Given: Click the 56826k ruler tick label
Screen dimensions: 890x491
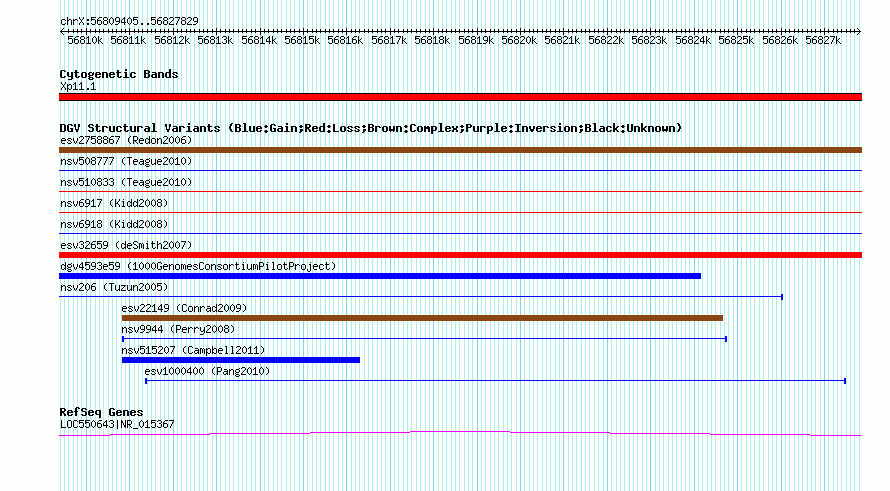Looking at the screenshot, I should coord(779,41).
